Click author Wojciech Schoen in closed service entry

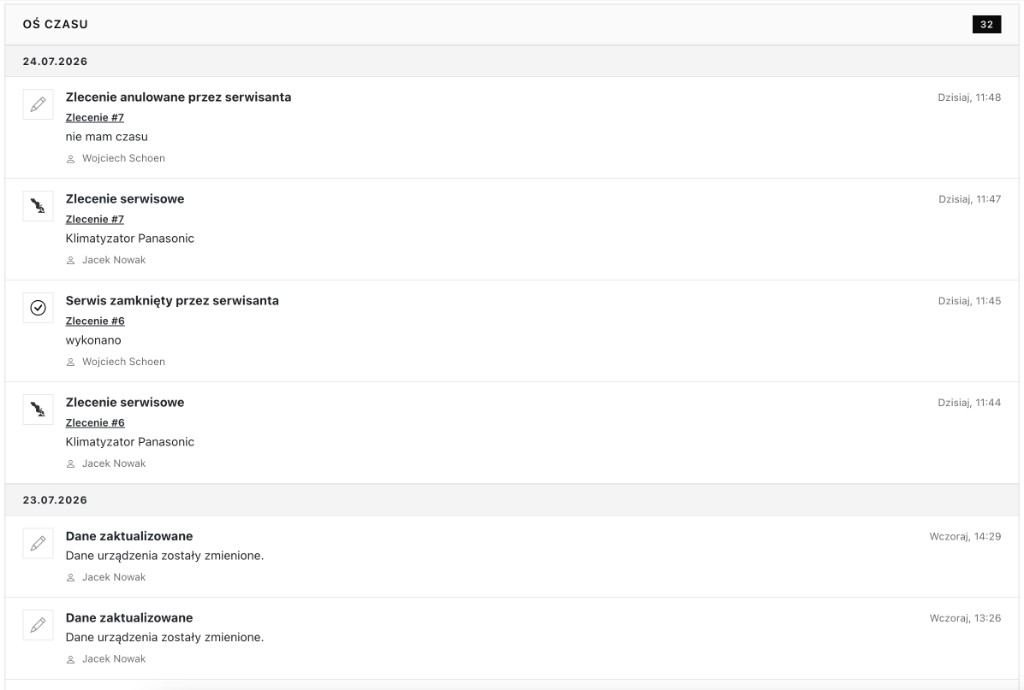[123, 362]
